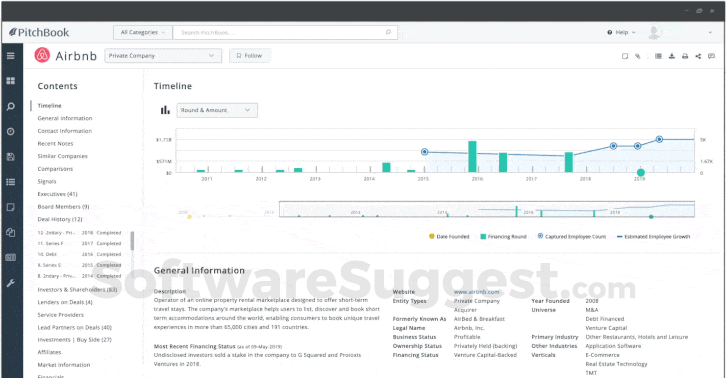Expand the Help menu
Viewport: 726px width, 378px height.
coord(621,32)
